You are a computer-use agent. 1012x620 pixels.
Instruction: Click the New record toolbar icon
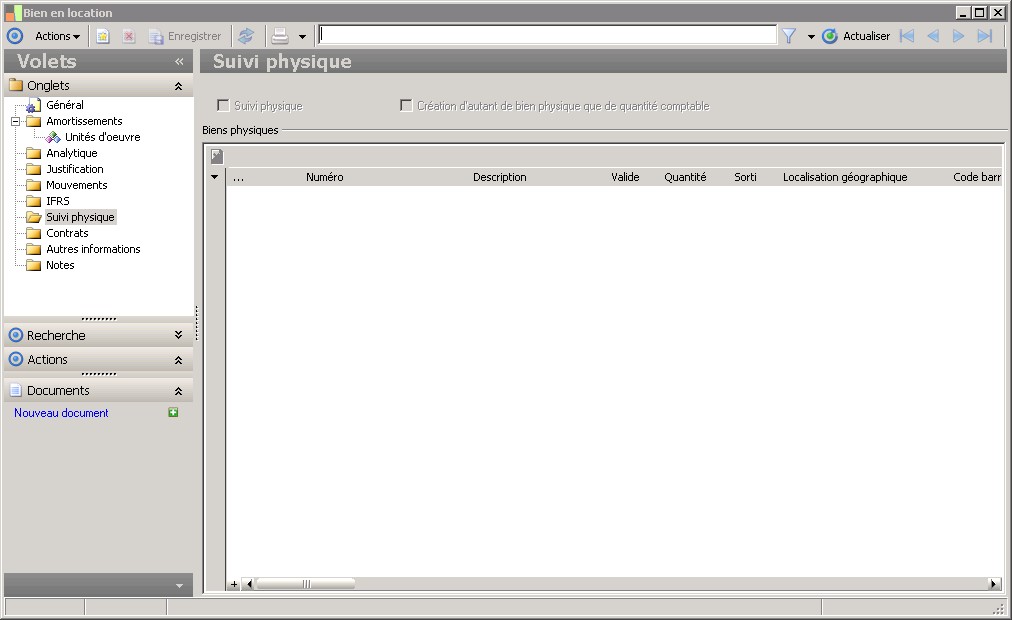click(103, 36)
